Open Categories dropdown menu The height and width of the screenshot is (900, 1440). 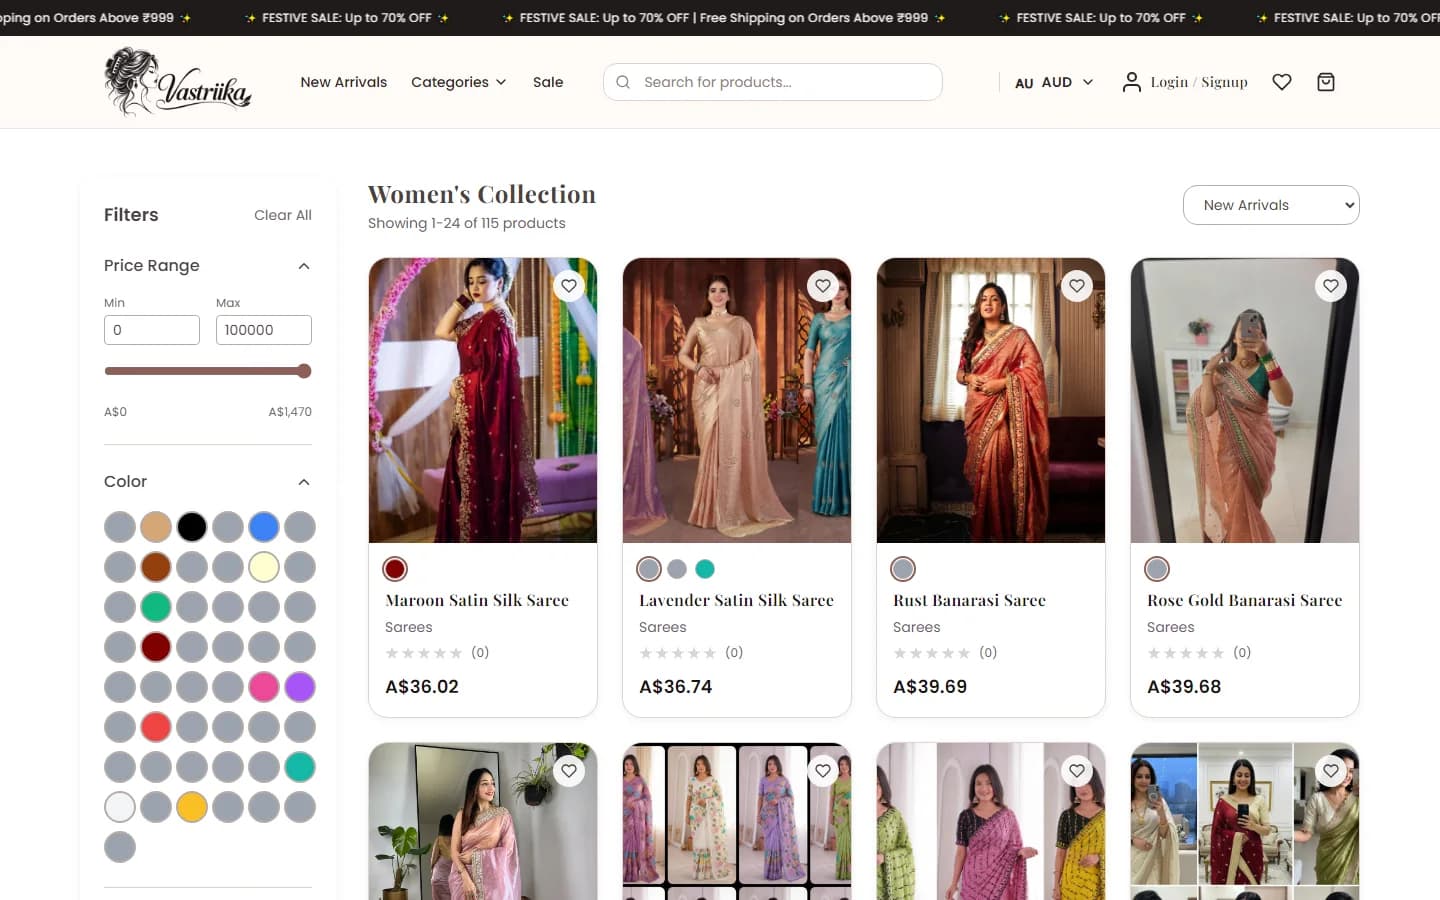point(459,82)
